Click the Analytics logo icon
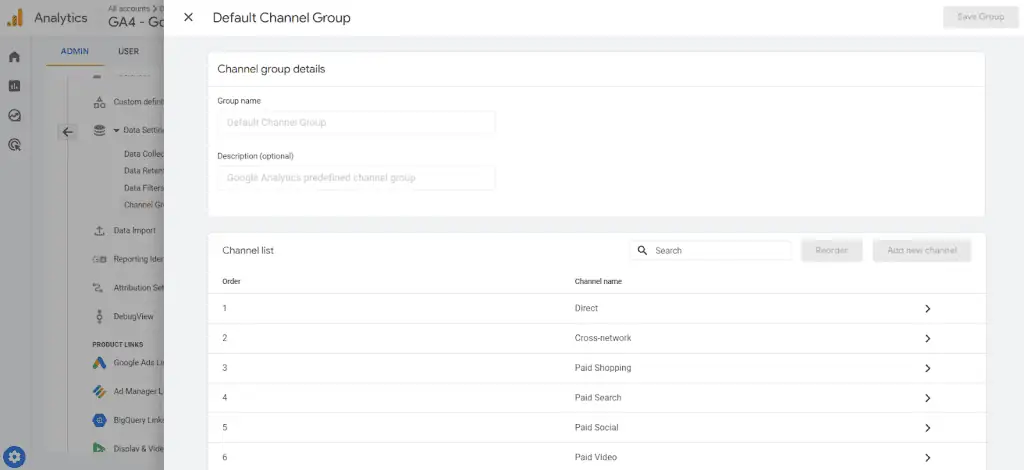 click(x=15, y=18)
